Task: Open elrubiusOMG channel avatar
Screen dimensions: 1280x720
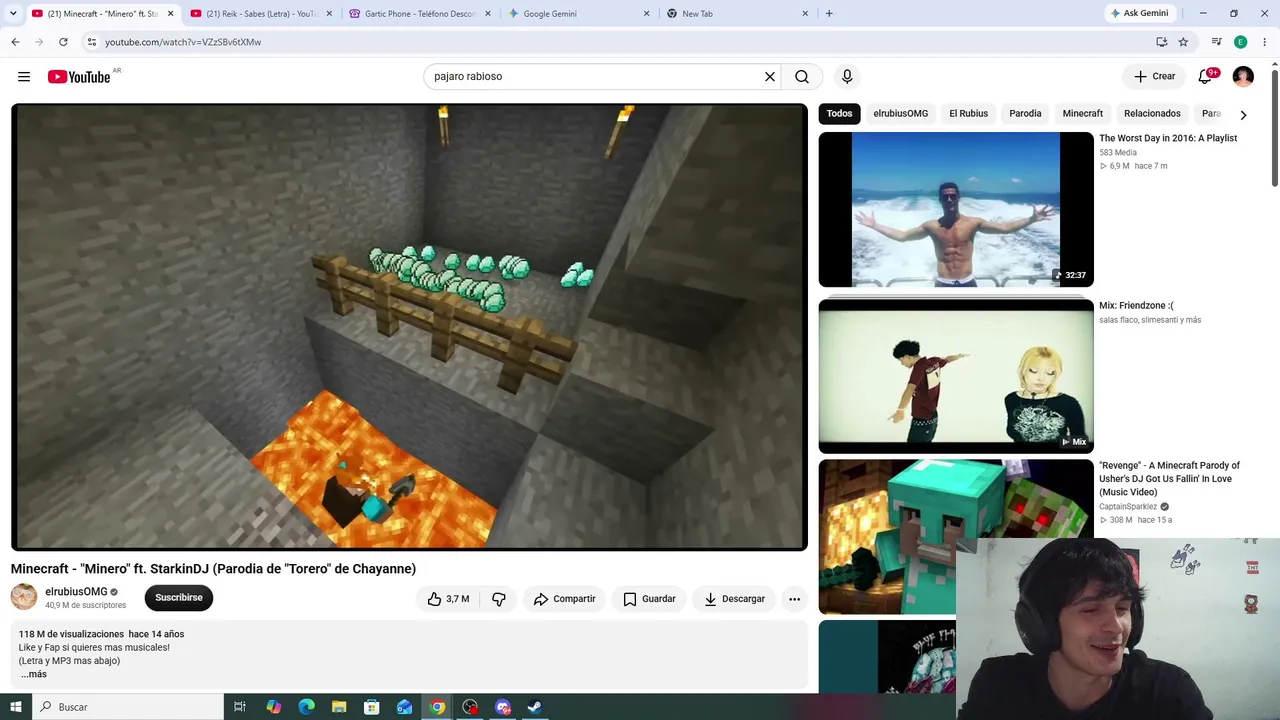Action: point(24,597)
